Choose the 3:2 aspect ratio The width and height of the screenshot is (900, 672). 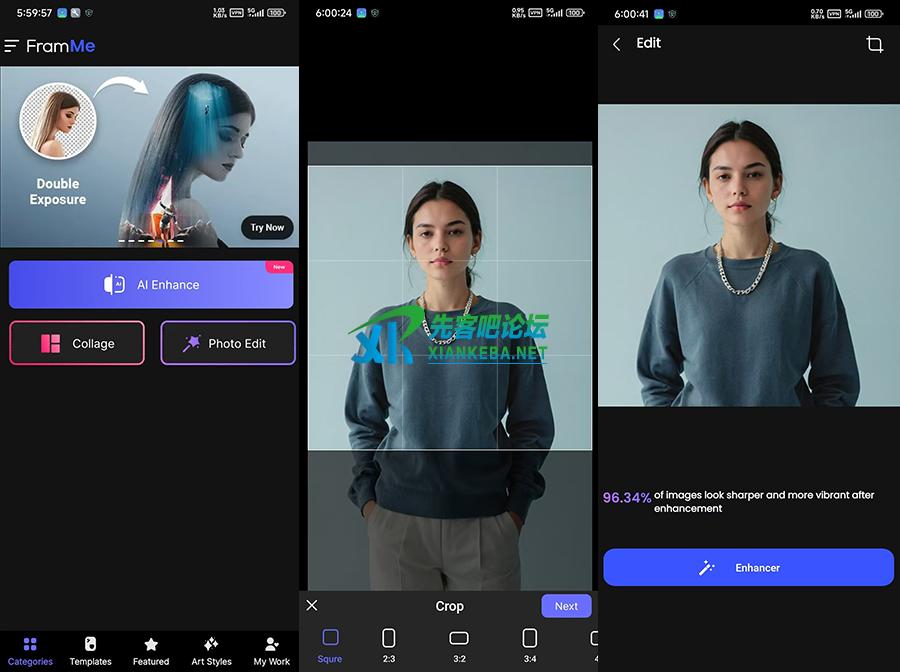click(x=459, y=644)
